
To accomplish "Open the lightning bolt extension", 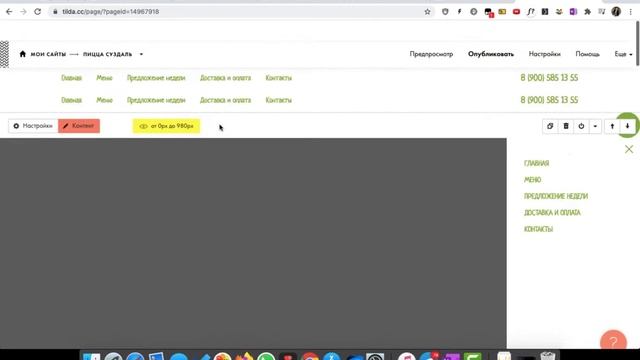I will tap(459, 12).
